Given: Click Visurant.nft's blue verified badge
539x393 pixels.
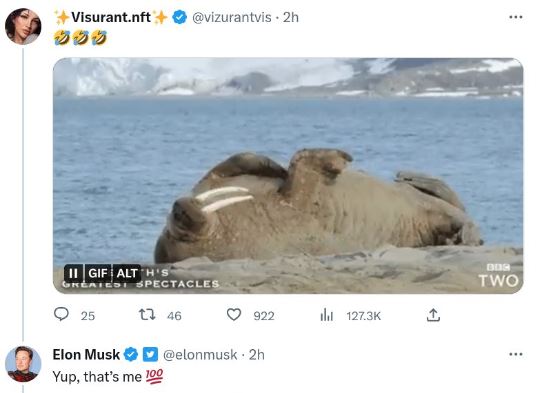Looking at the screenshot, I should (x=179, y=17).
